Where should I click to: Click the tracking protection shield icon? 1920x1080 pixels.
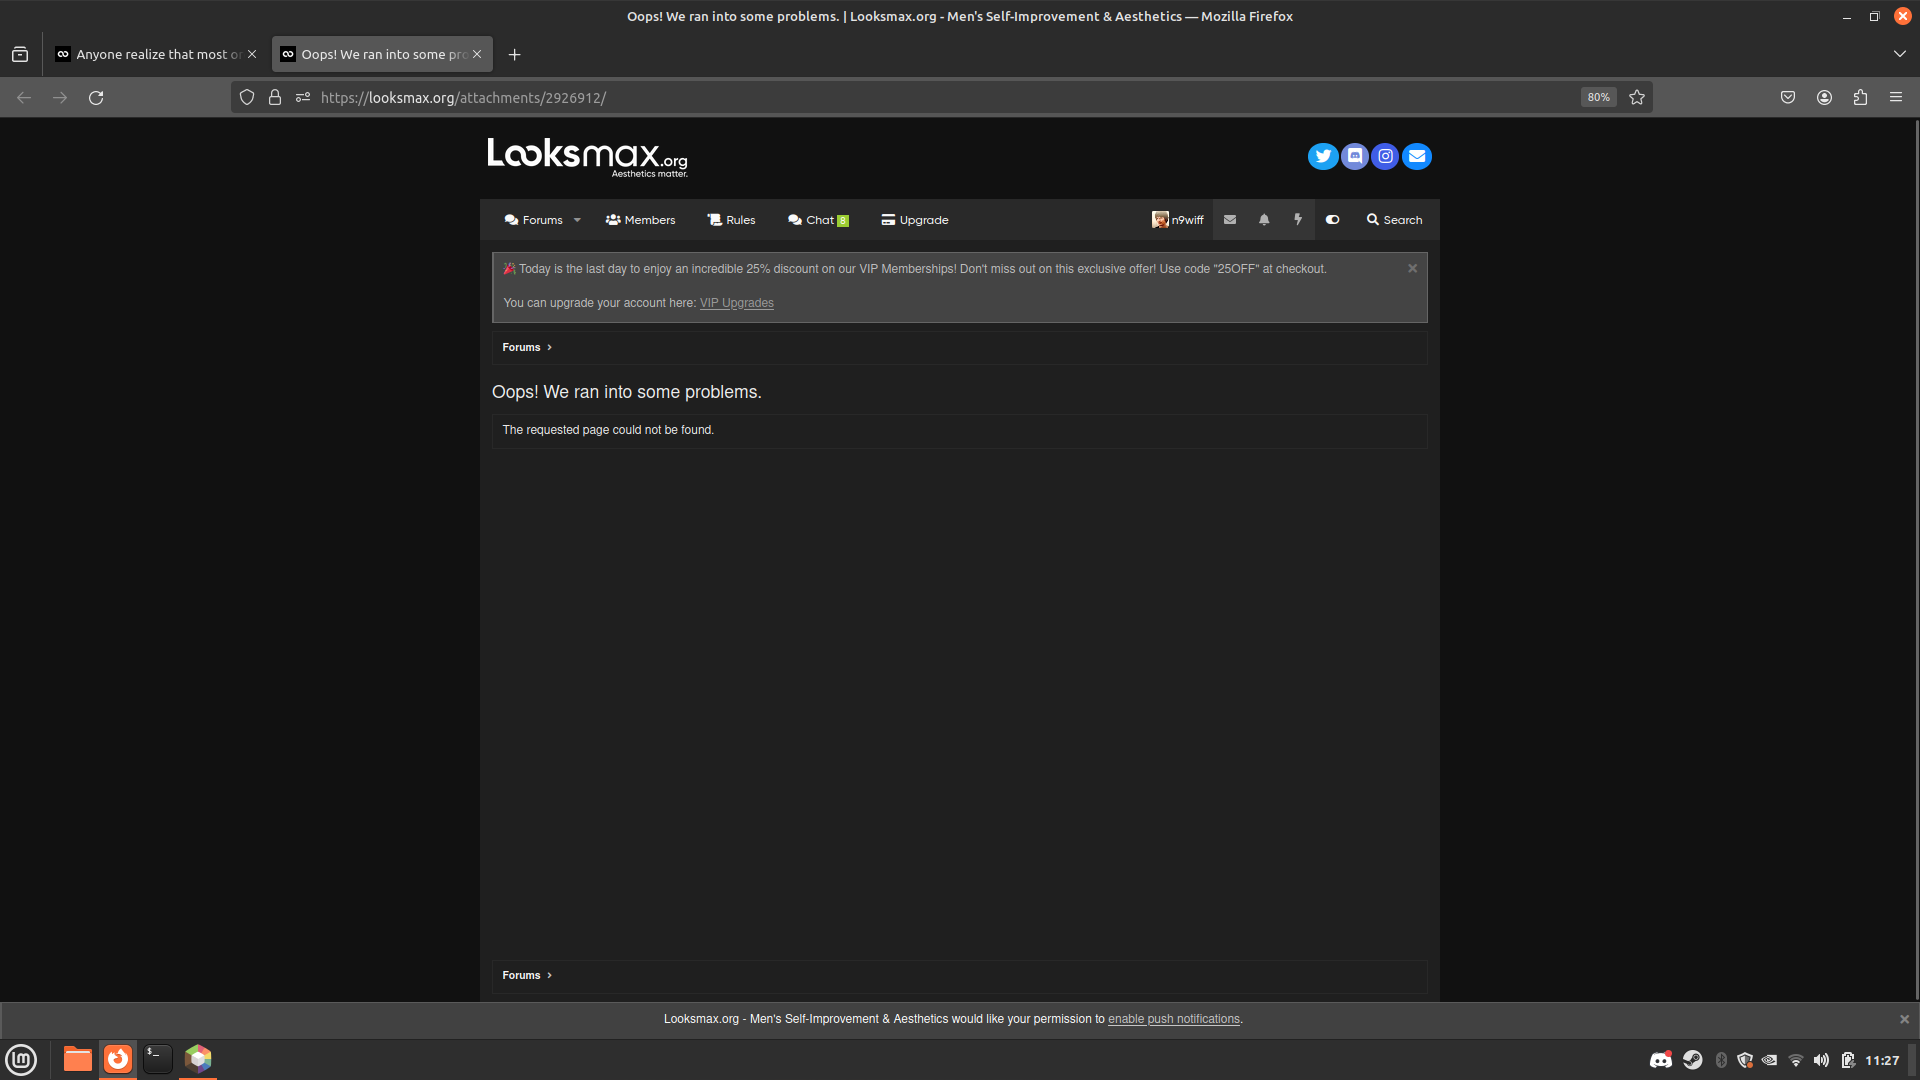pyautogui.click(x=247, y=98)
